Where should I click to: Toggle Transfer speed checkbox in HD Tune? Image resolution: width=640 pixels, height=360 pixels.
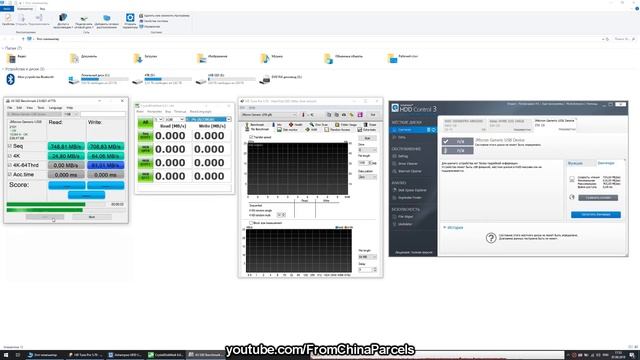click(x=251, y=137)
